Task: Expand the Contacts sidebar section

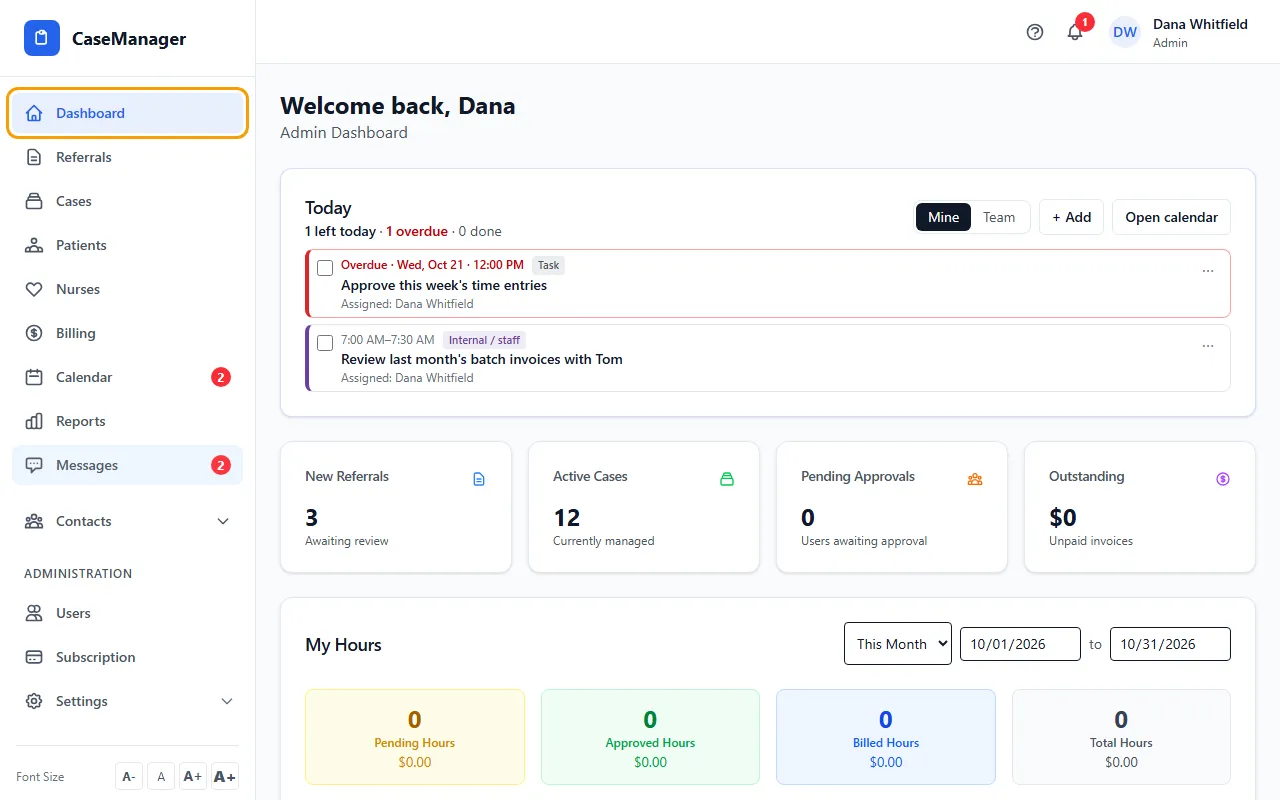Action: [127, 521]
